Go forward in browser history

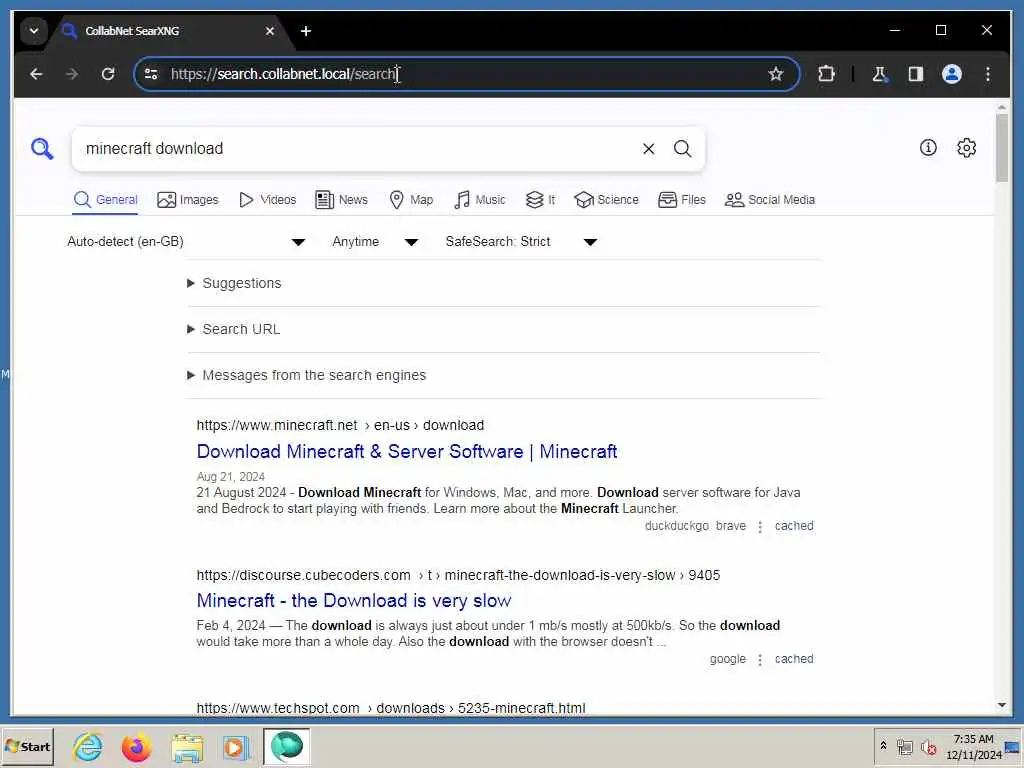(x=72, y=74)
